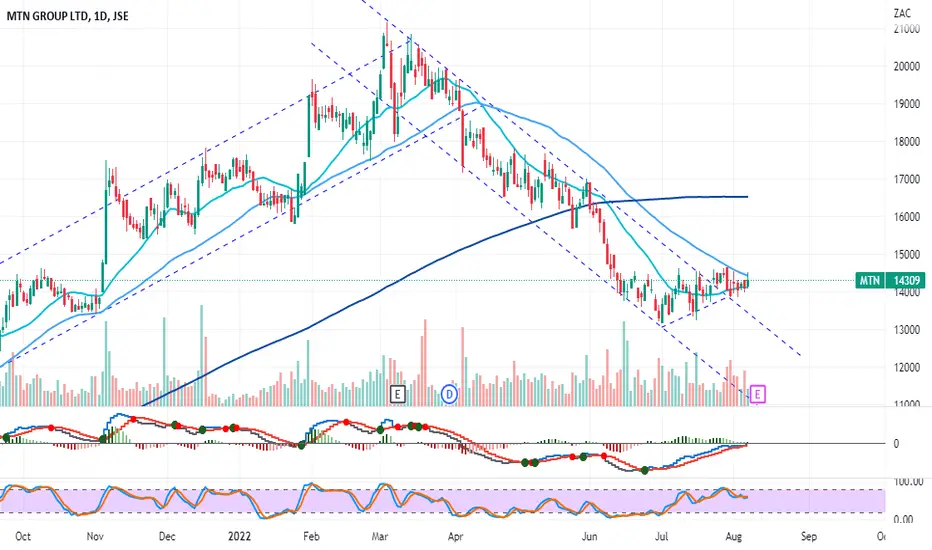Click the 16000 price axis label
Viewport: 932px width, 550px height.
(906, 216)
